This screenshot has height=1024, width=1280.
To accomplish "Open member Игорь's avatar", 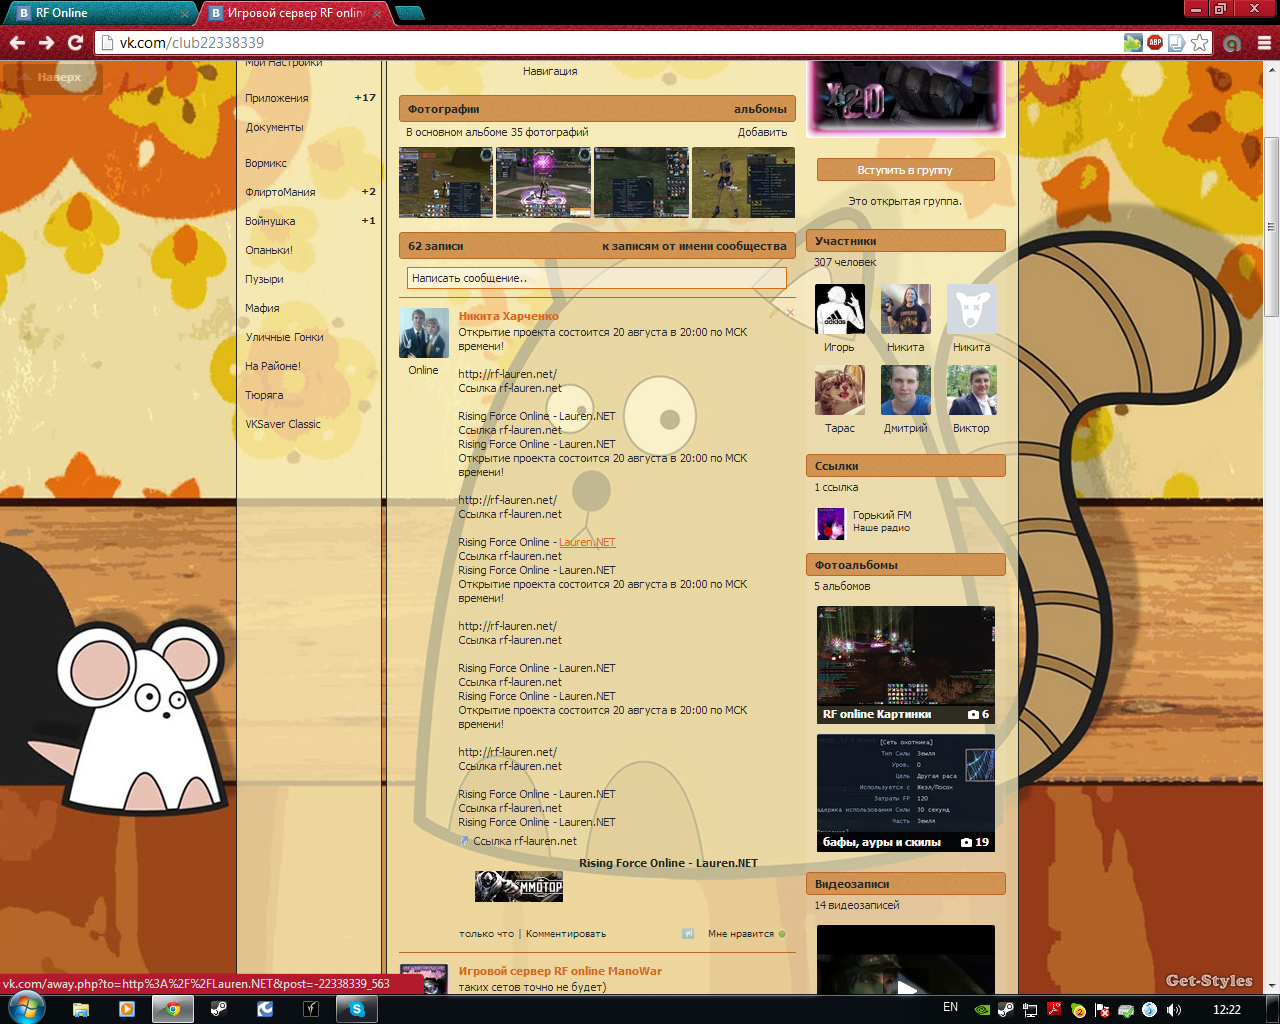I will coord(840,309).
